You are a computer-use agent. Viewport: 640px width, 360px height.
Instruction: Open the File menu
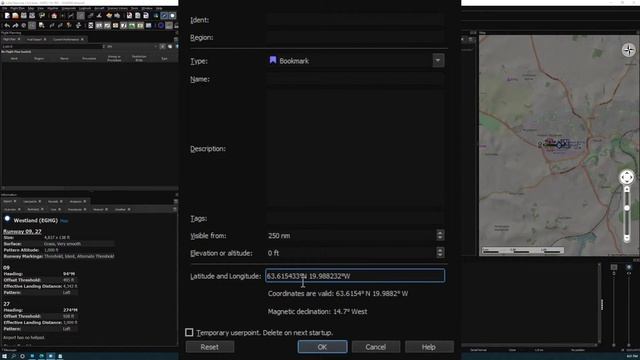click(x=4, y=8)
